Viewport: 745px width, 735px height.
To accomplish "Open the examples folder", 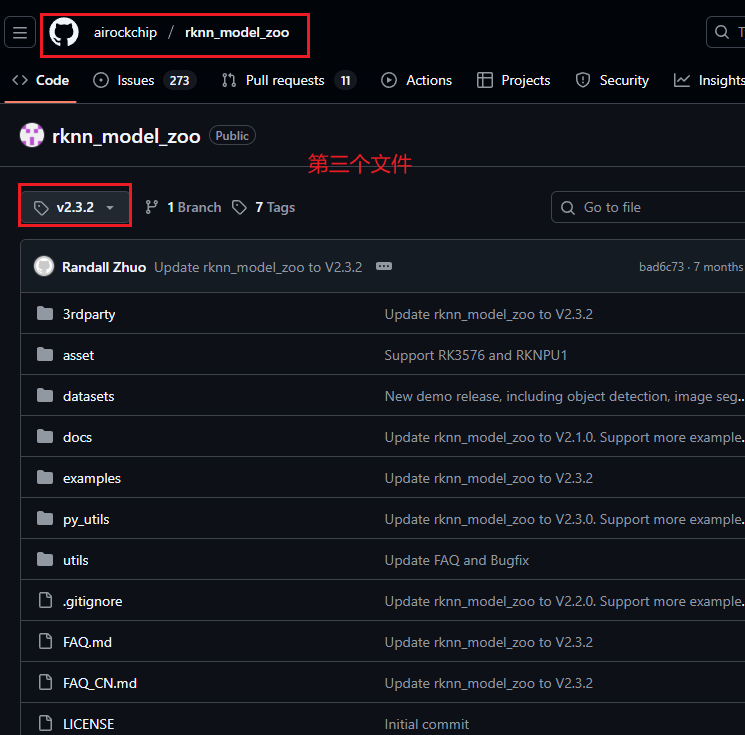I will click(92, 478).
